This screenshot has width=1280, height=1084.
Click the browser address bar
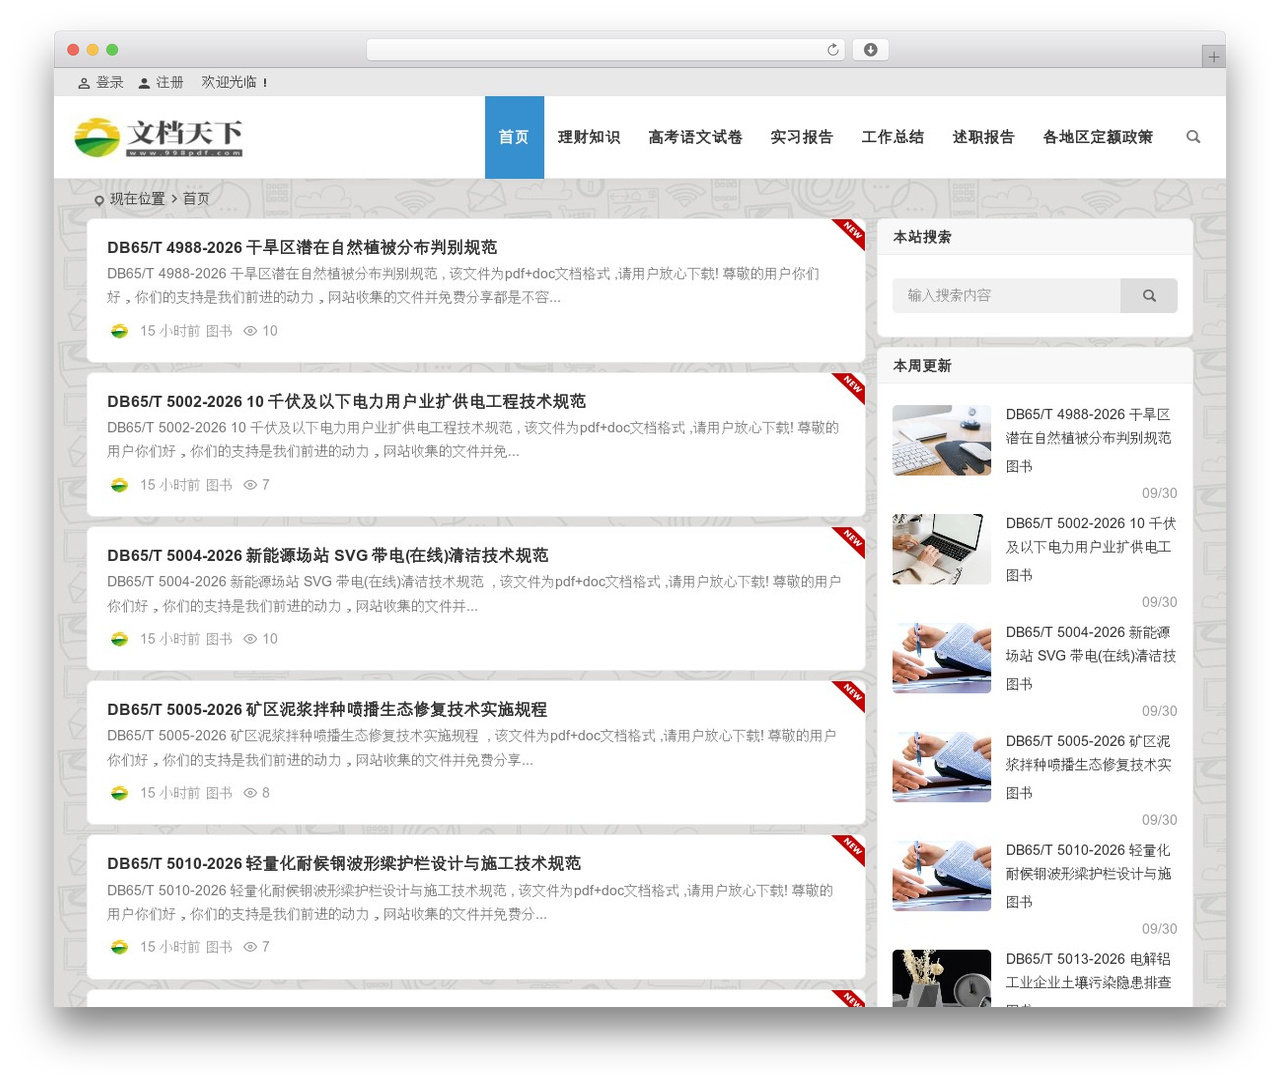point(606,50)
